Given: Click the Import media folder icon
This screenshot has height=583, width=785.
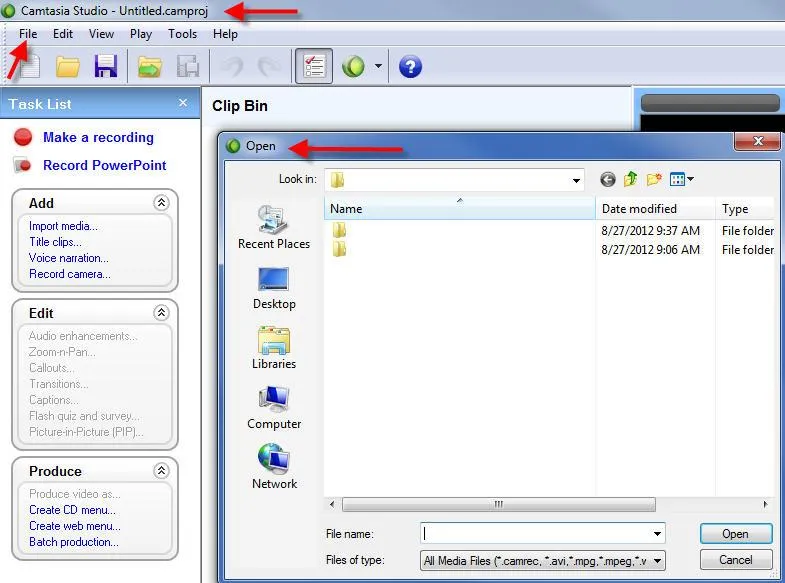Looking at the screenshot, I should click(x=150, y=67).
